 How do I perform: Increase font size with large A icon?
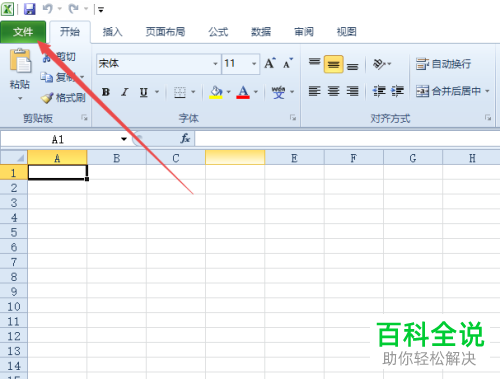[270, 63]
